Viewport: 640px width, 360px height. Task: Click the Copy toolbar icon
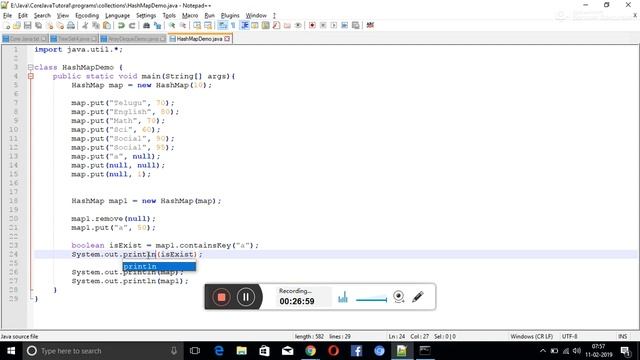click(x=96, y=25)
